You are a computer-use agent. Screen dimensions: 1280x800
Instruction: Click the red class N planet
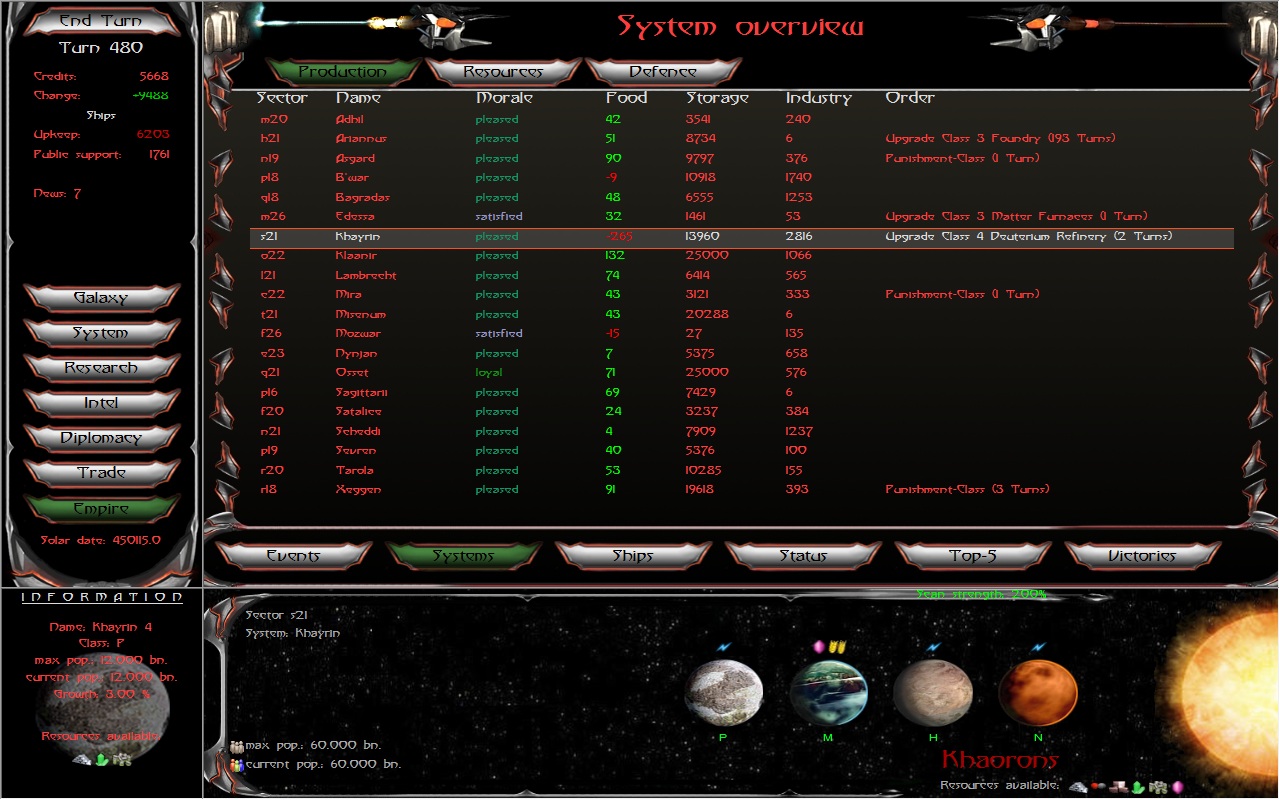click(x=1038, y=692)
